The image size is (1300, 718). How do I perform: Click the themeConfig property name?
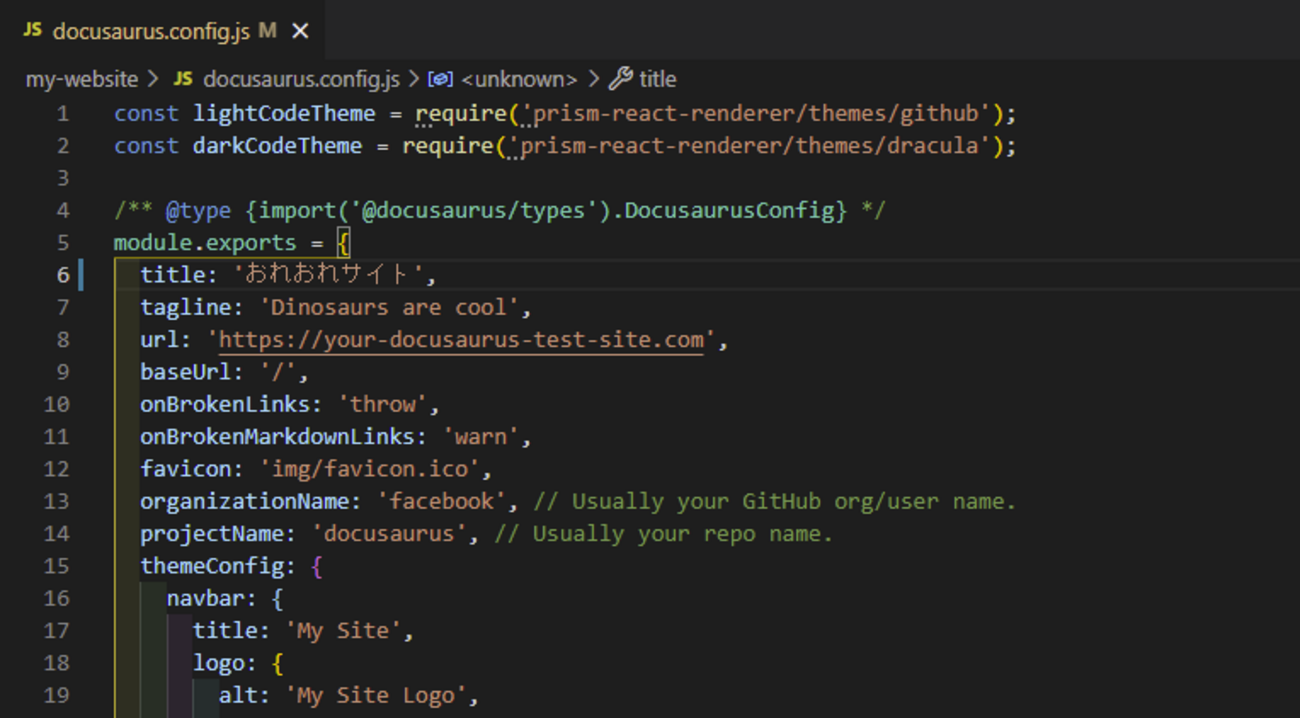[212, 566]
